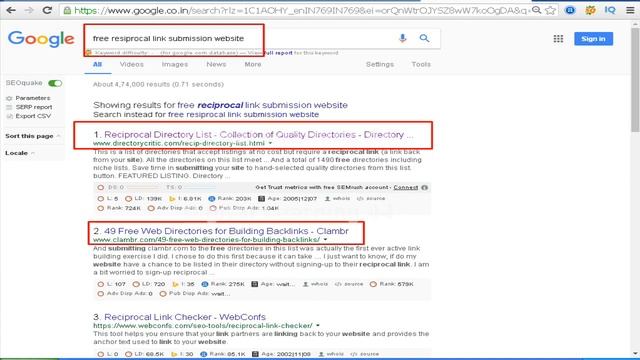Expand the Locale dropdown
The width and height of the screenshot is (640, 360).
[x=20, y=153]
